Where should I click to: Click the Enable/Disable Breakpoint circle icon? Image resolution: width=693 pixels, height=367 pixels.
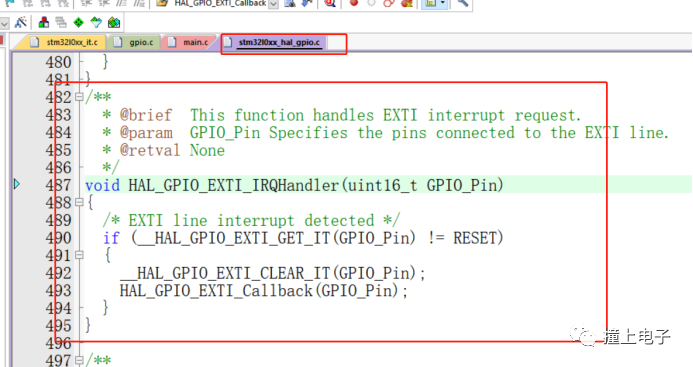click(371, 3)
